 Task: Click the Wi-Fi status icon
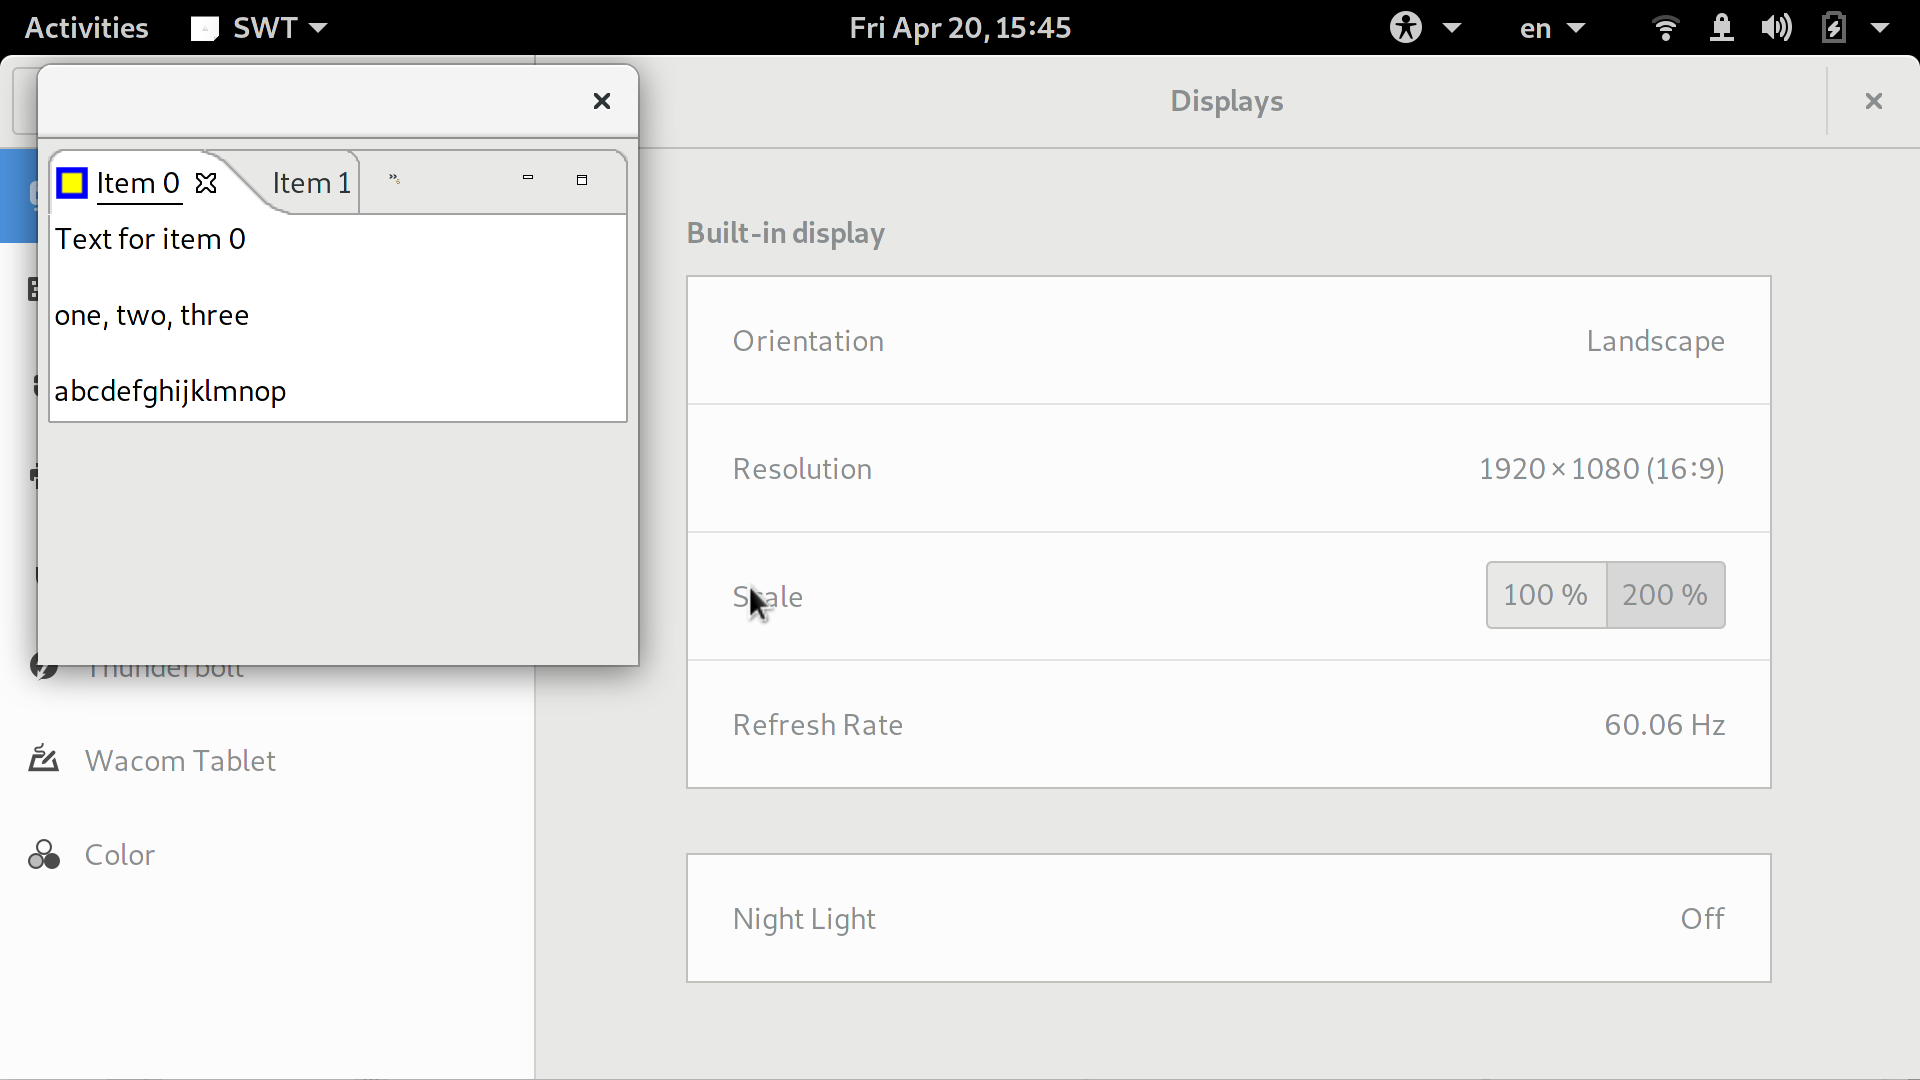tap(1665, 27)
